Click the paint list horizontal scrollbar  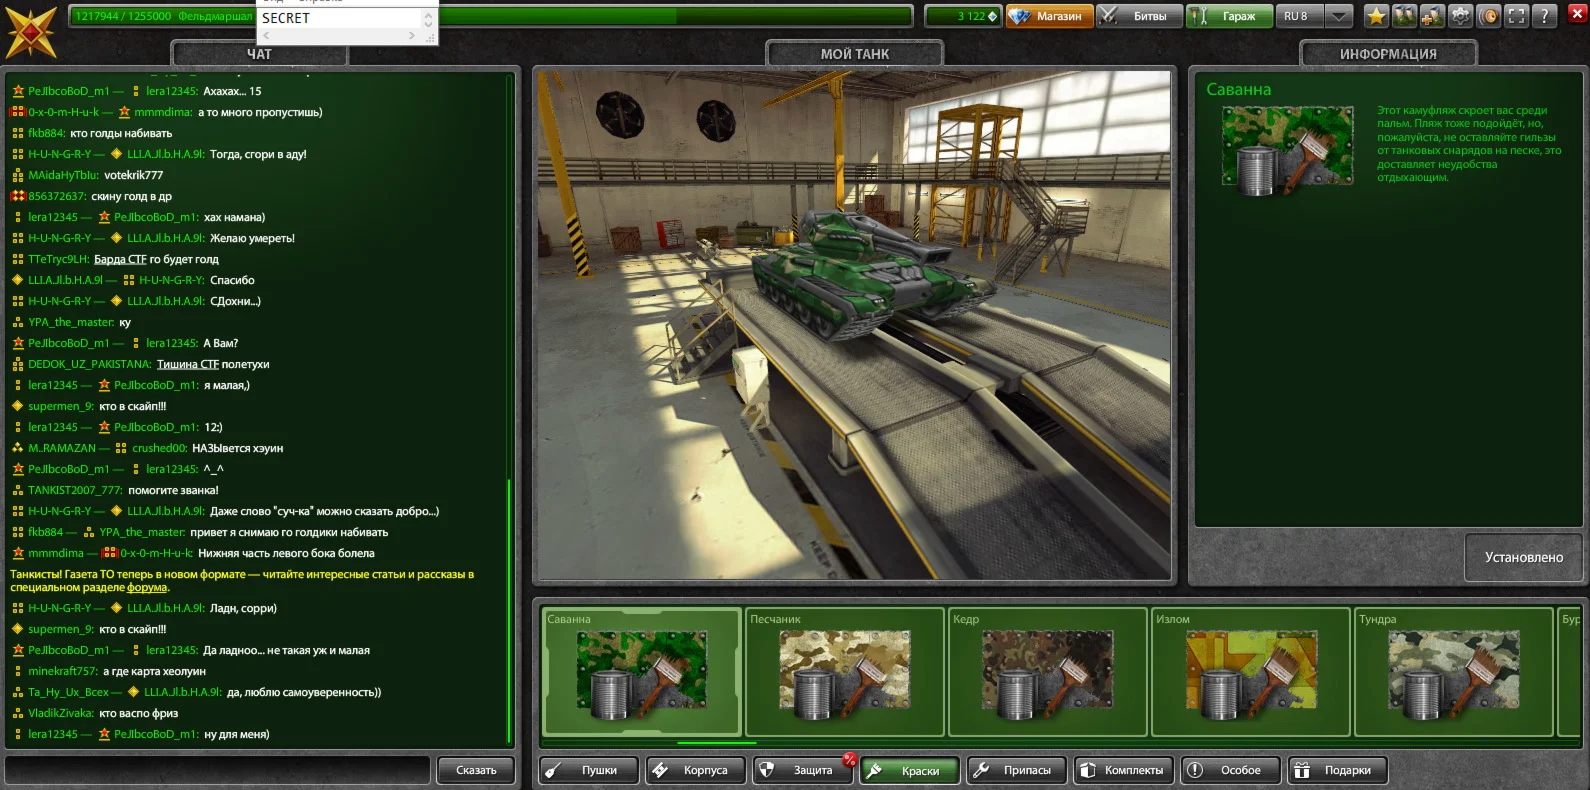coord(716,743)
